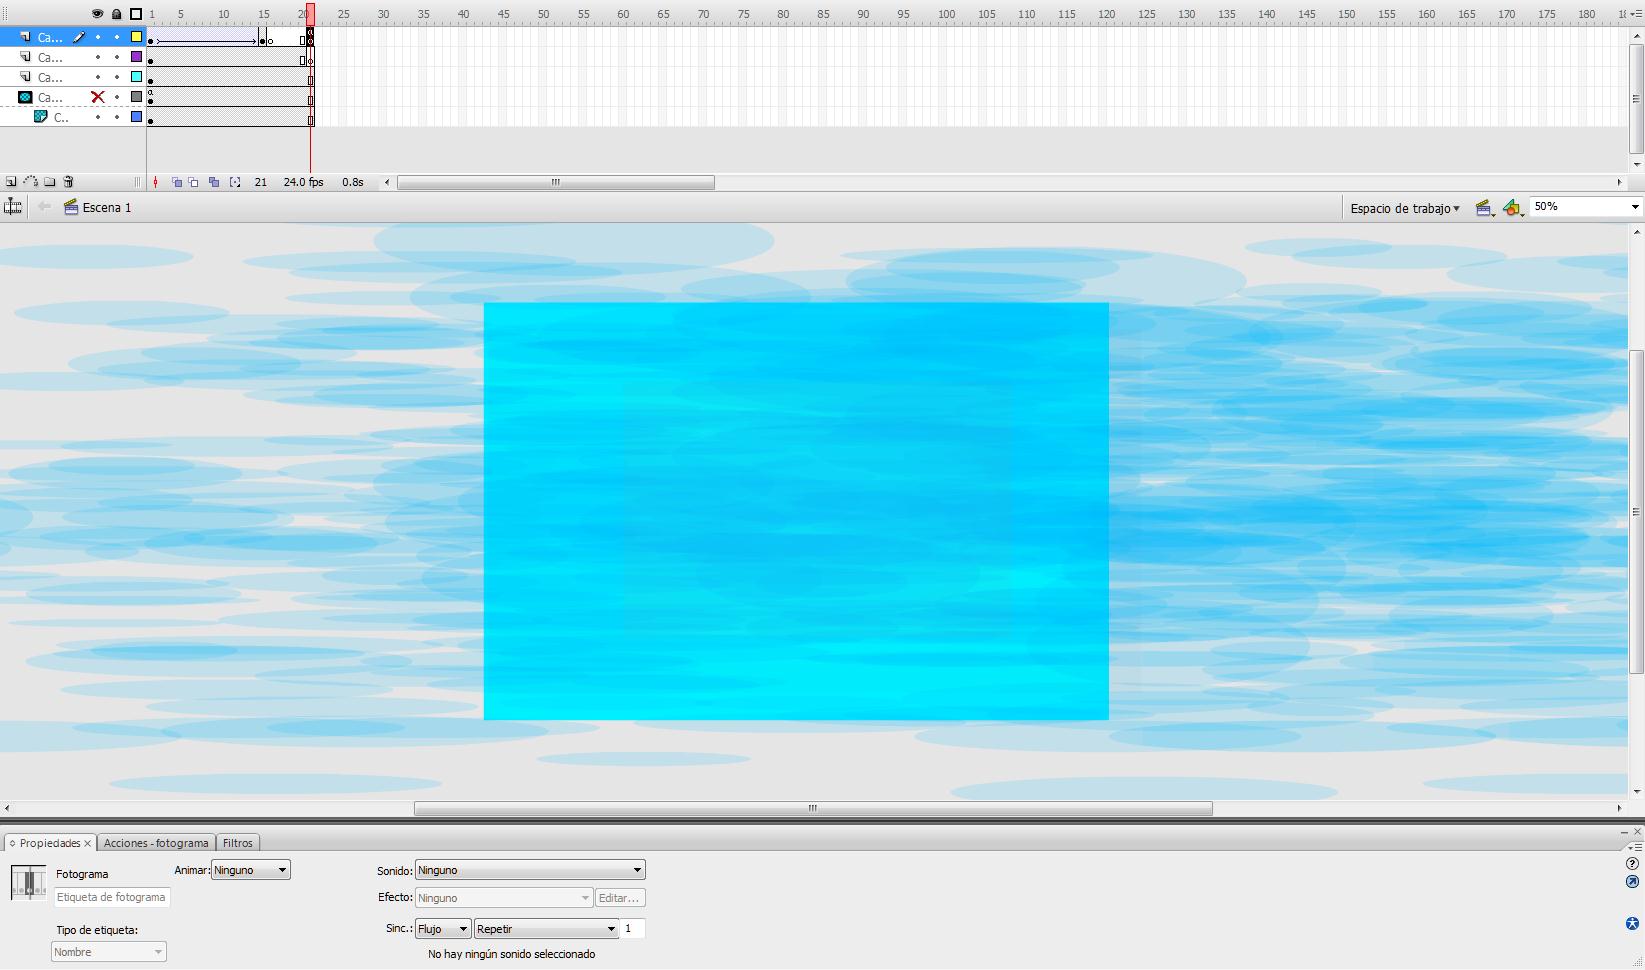Screen dimensions: 1645x970
Task: Lock all layers with the padlock icon
Action: click(116, 14)
